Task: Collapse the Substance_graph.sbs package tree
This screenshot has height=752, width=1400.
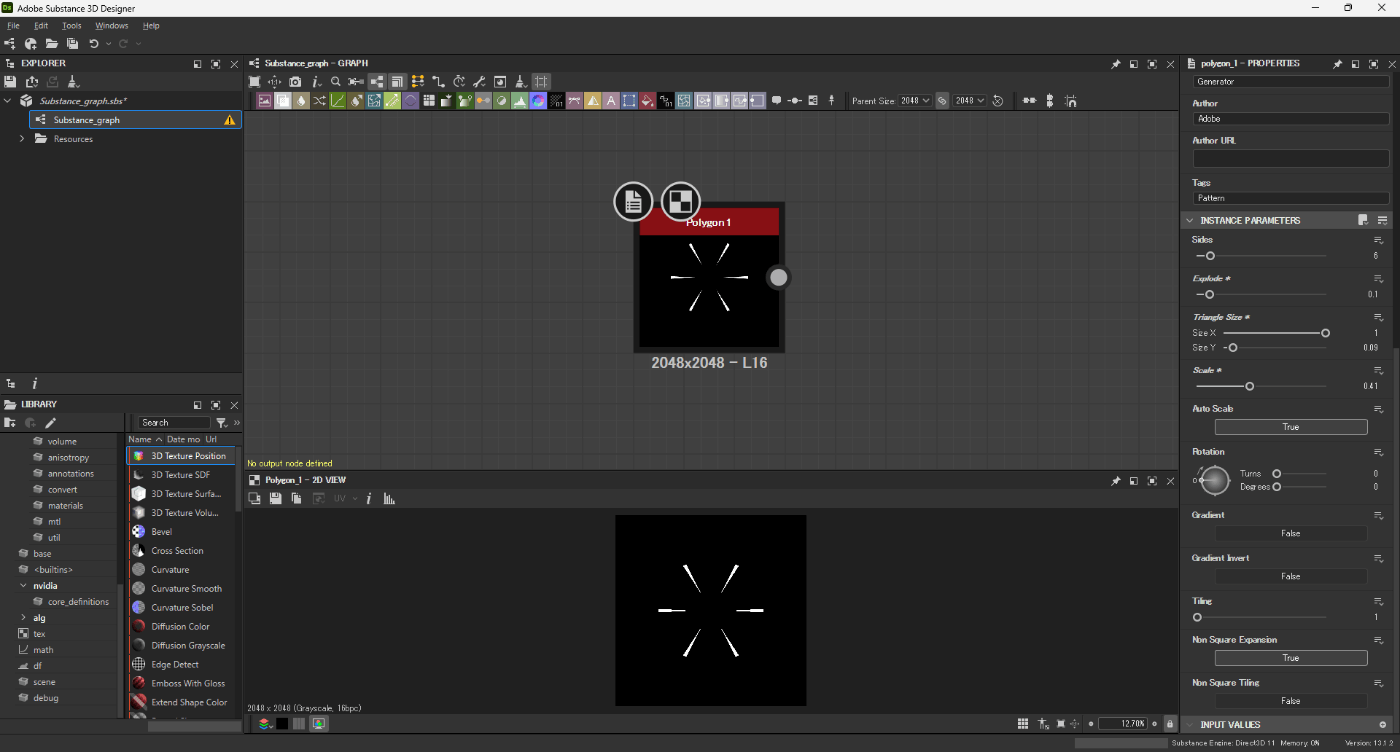Action: point(8,101)
